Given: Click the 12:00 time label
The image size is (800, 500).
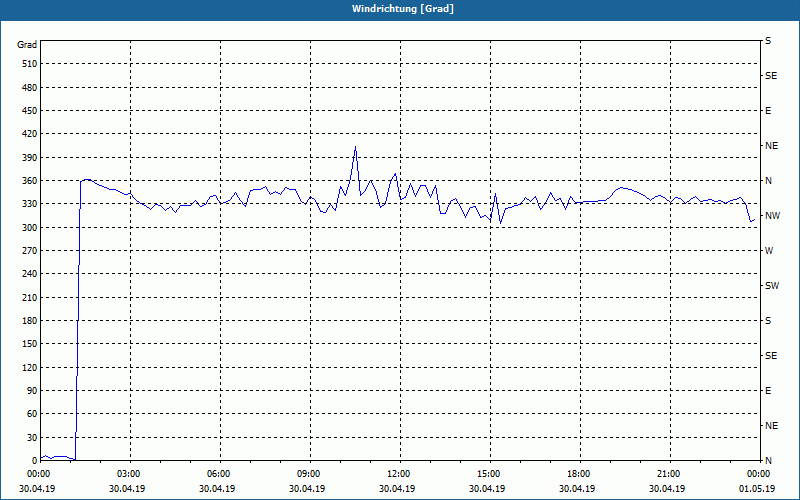Looking at the screenshot, I should coord(398,474).
